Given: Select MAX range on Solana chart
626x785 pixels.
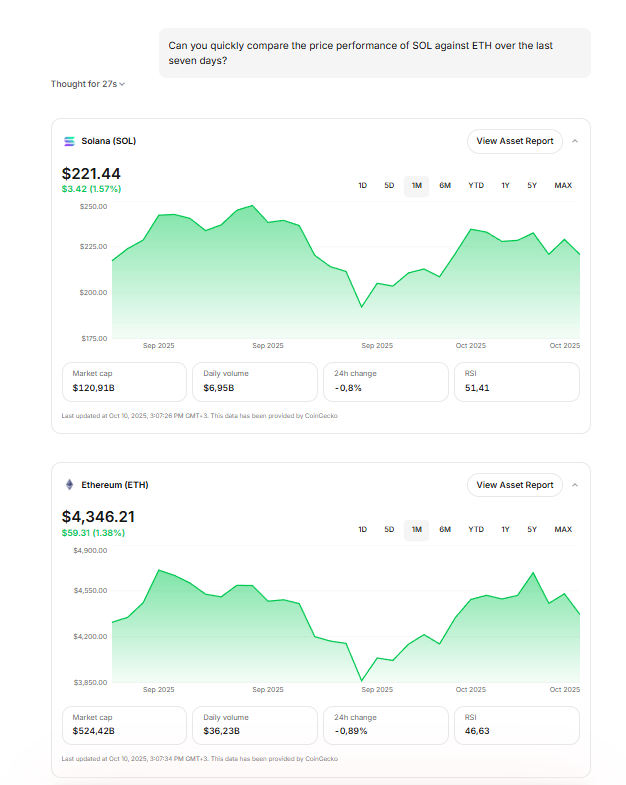Looking at the screenshot, I should pyautogui.click(x=563, y=186).
